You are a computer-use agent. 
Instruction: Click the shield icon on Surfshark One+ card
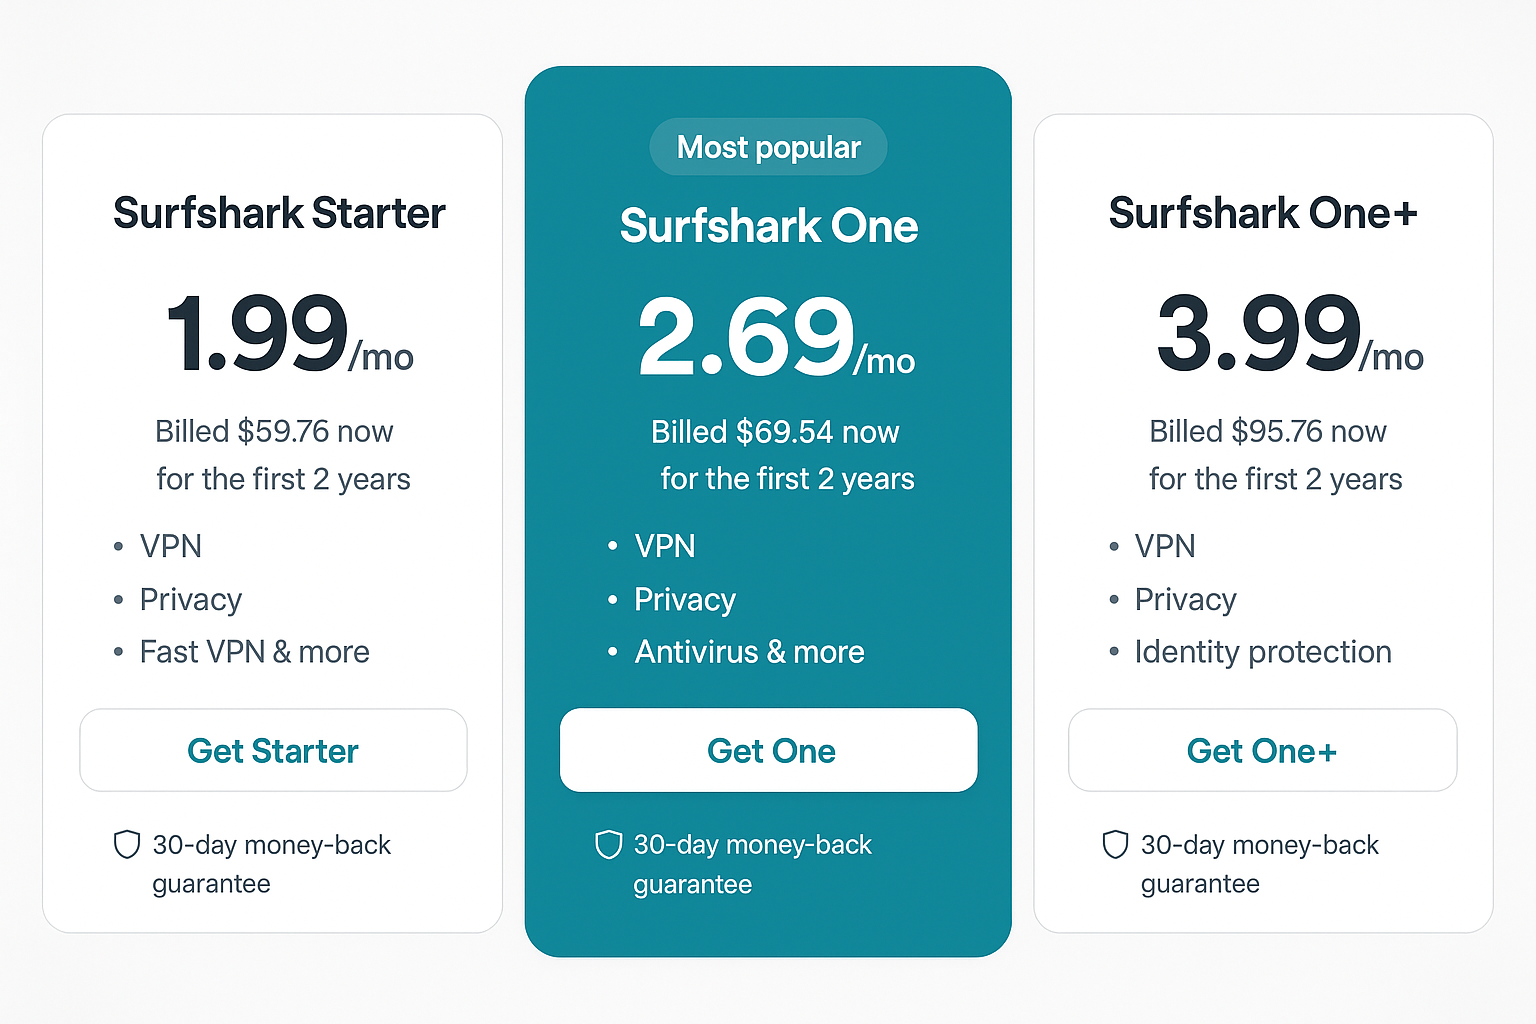[1114, 845]
